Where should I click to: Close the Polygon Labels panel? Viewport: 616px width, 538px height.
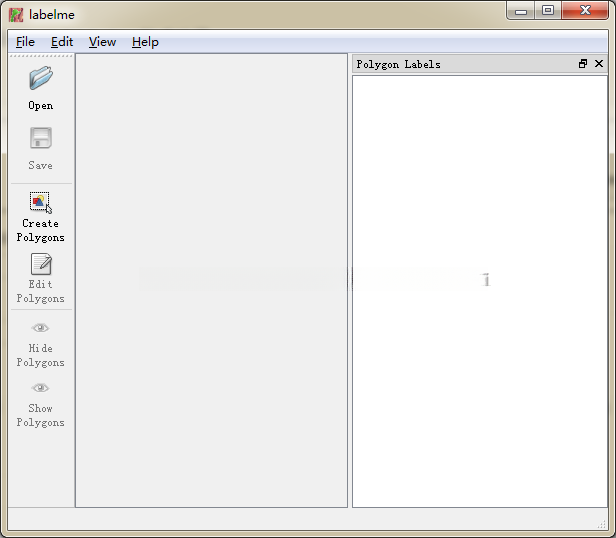pyautogui.click(x=599, y=64)
